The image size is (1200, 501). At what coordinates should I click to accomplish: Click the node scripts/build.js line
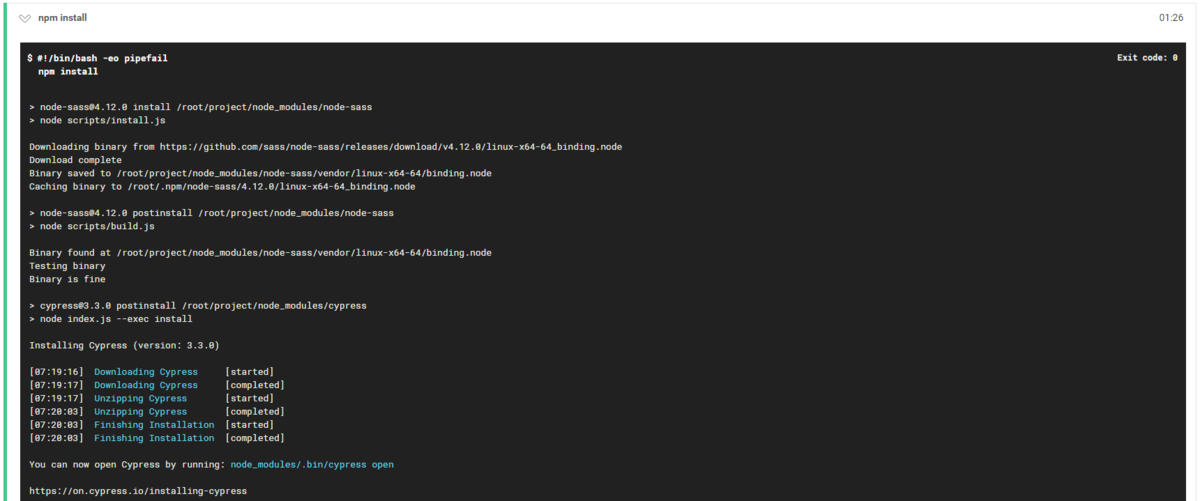point(92,226)
